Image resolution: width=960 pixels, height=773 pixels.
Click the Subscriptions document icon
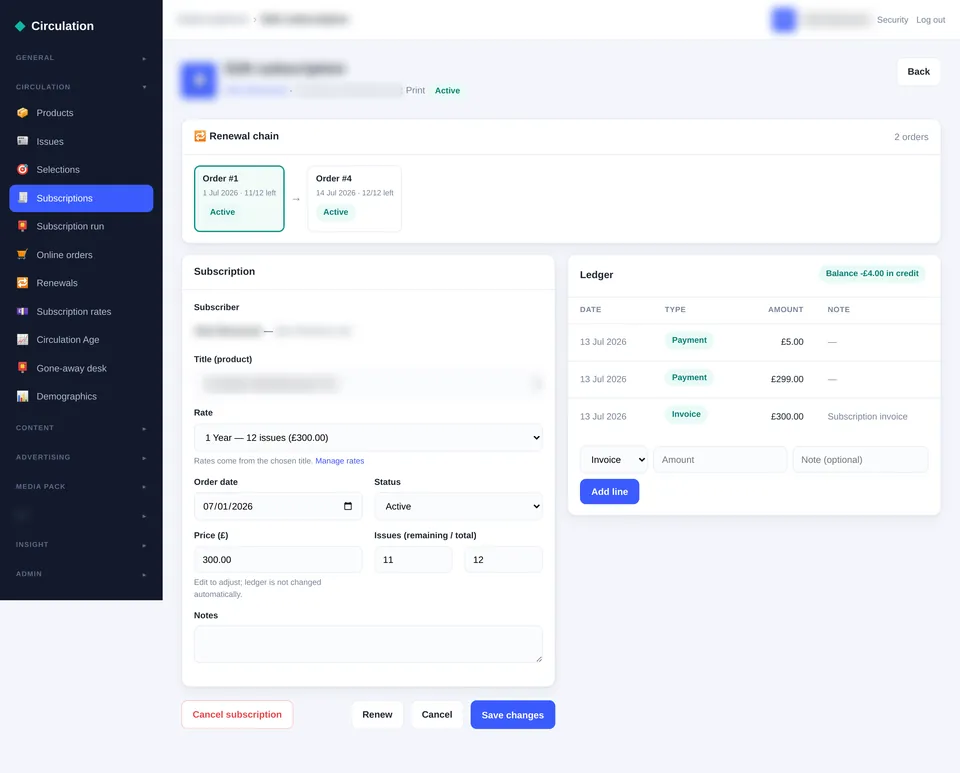pos(23,198)
